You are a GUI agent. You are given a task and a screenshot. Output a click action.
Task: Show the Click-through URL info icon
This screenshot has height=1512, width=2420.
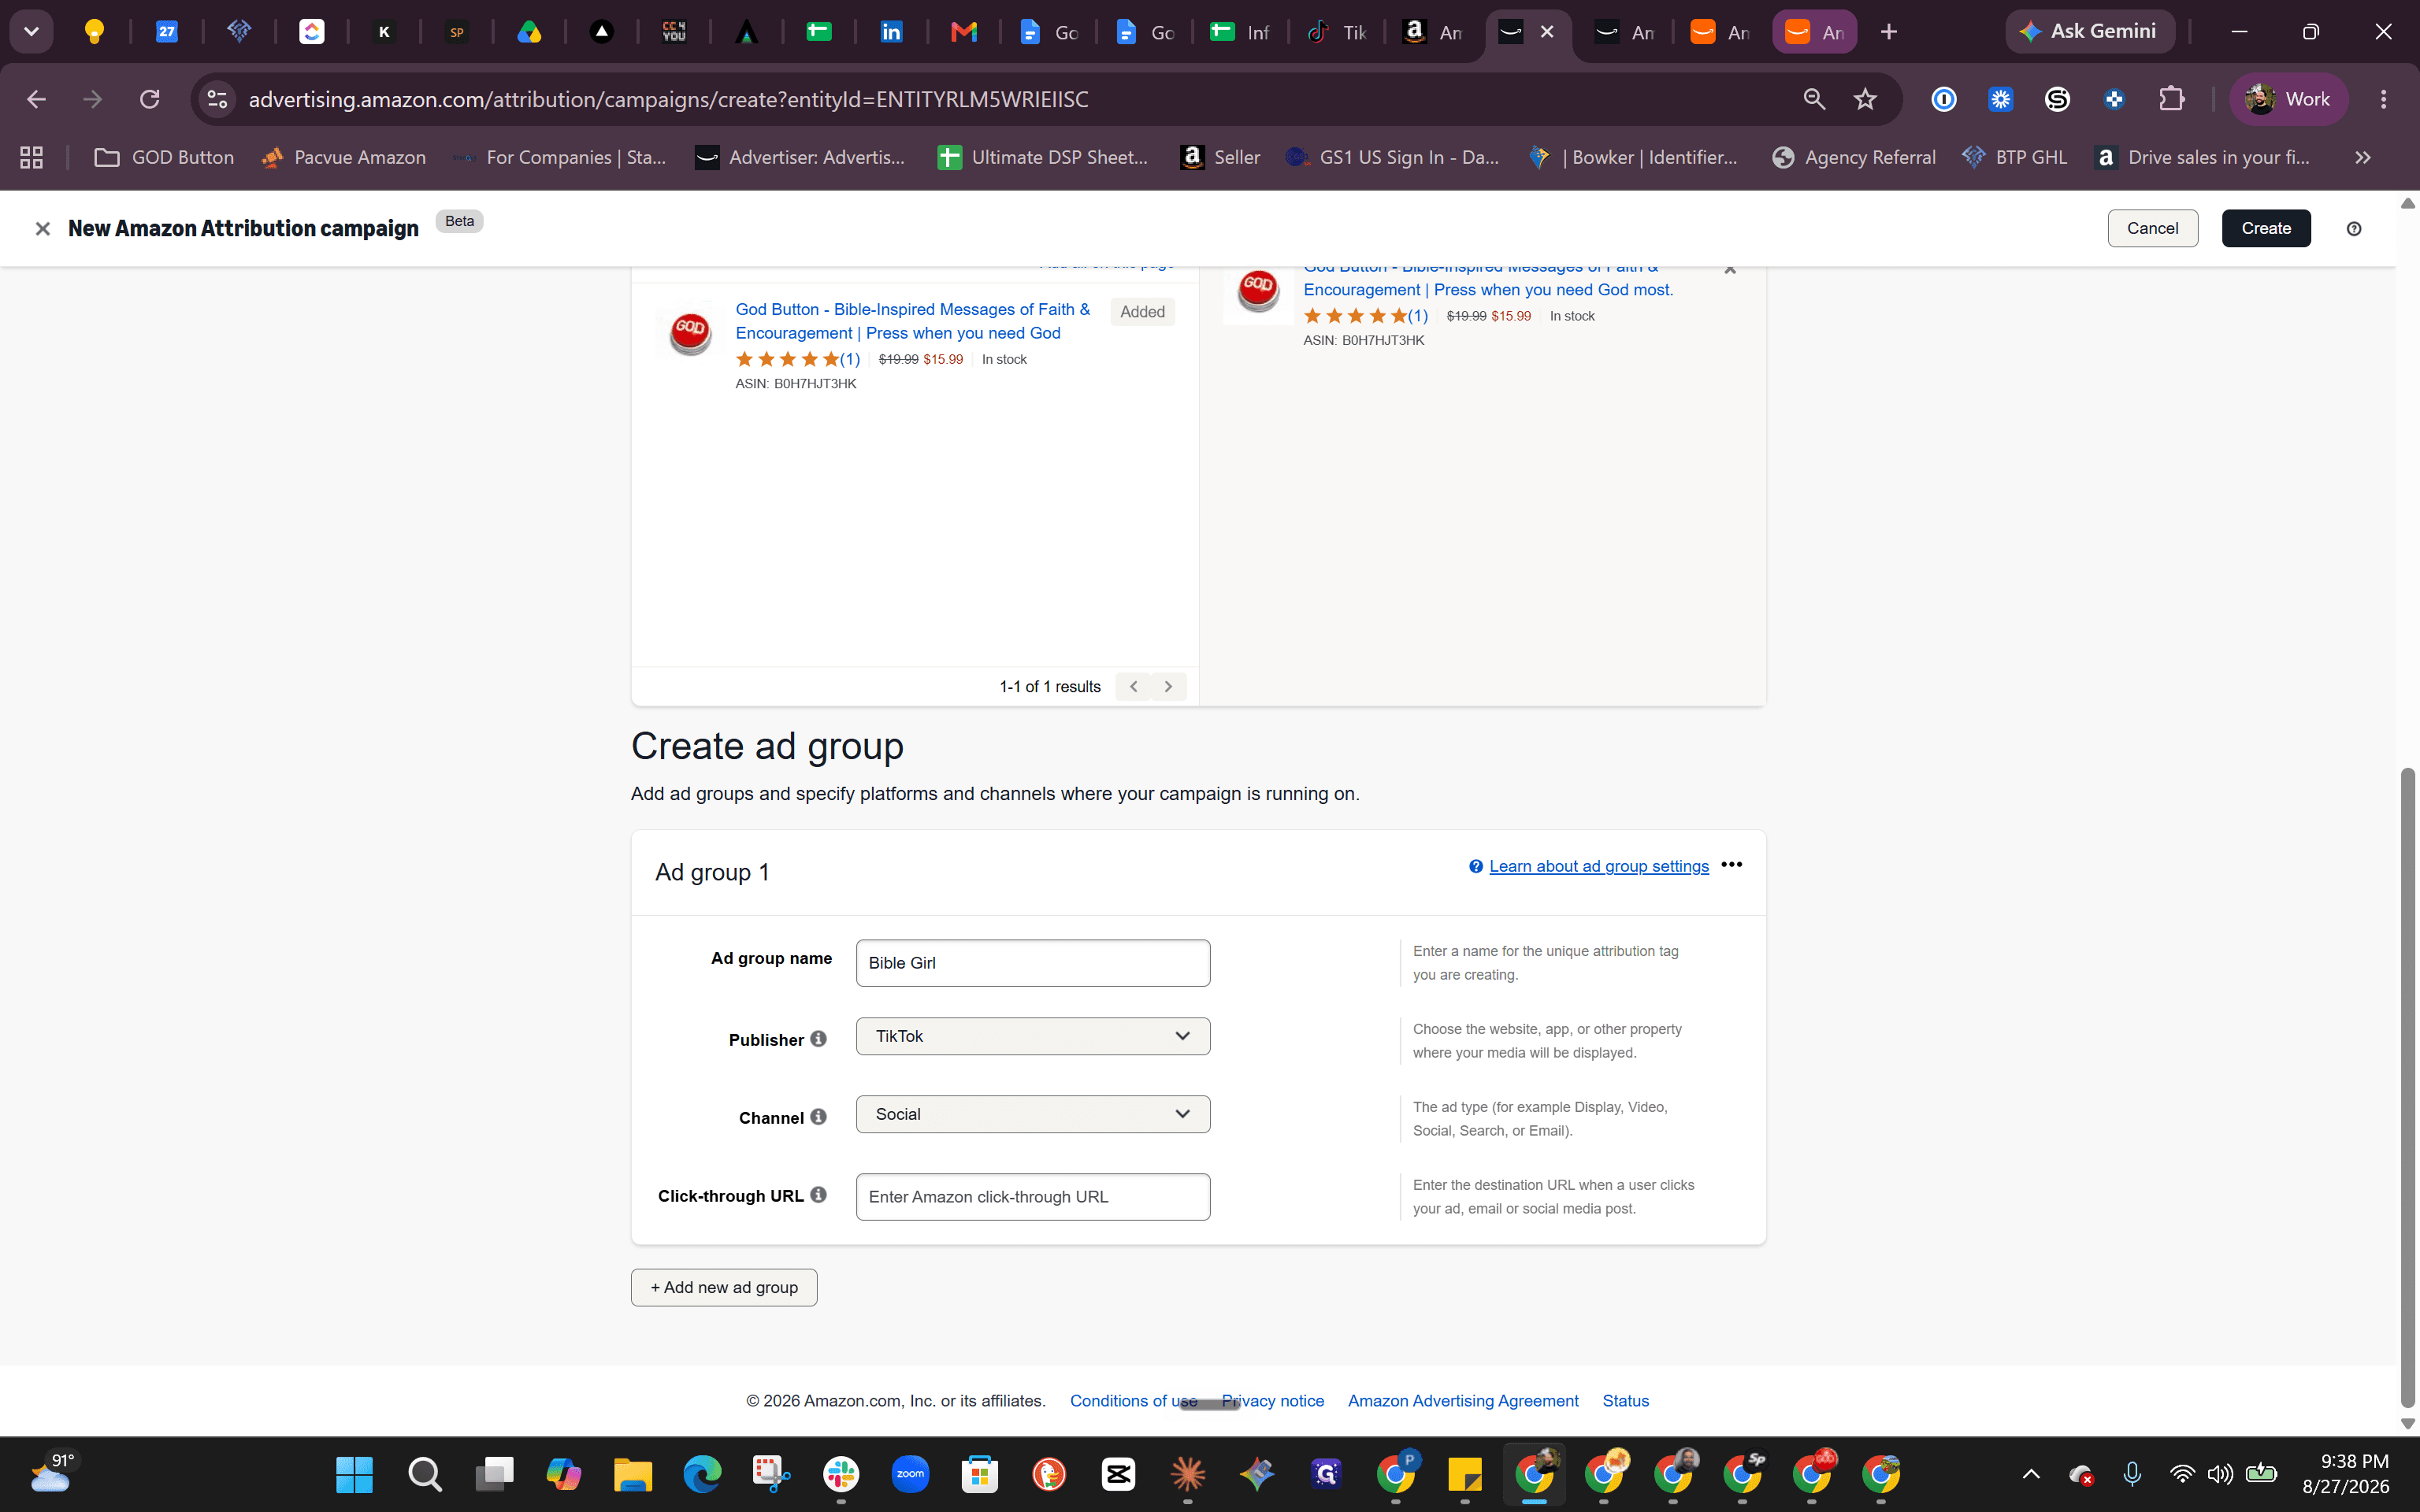[818, 1195]
